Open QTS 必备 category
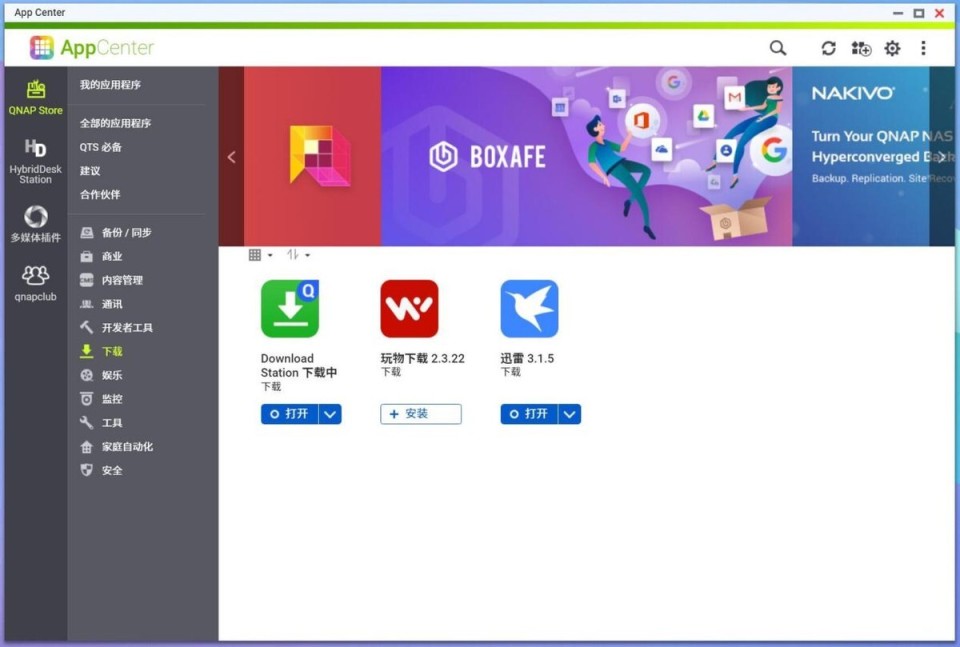 pos(100,147)
